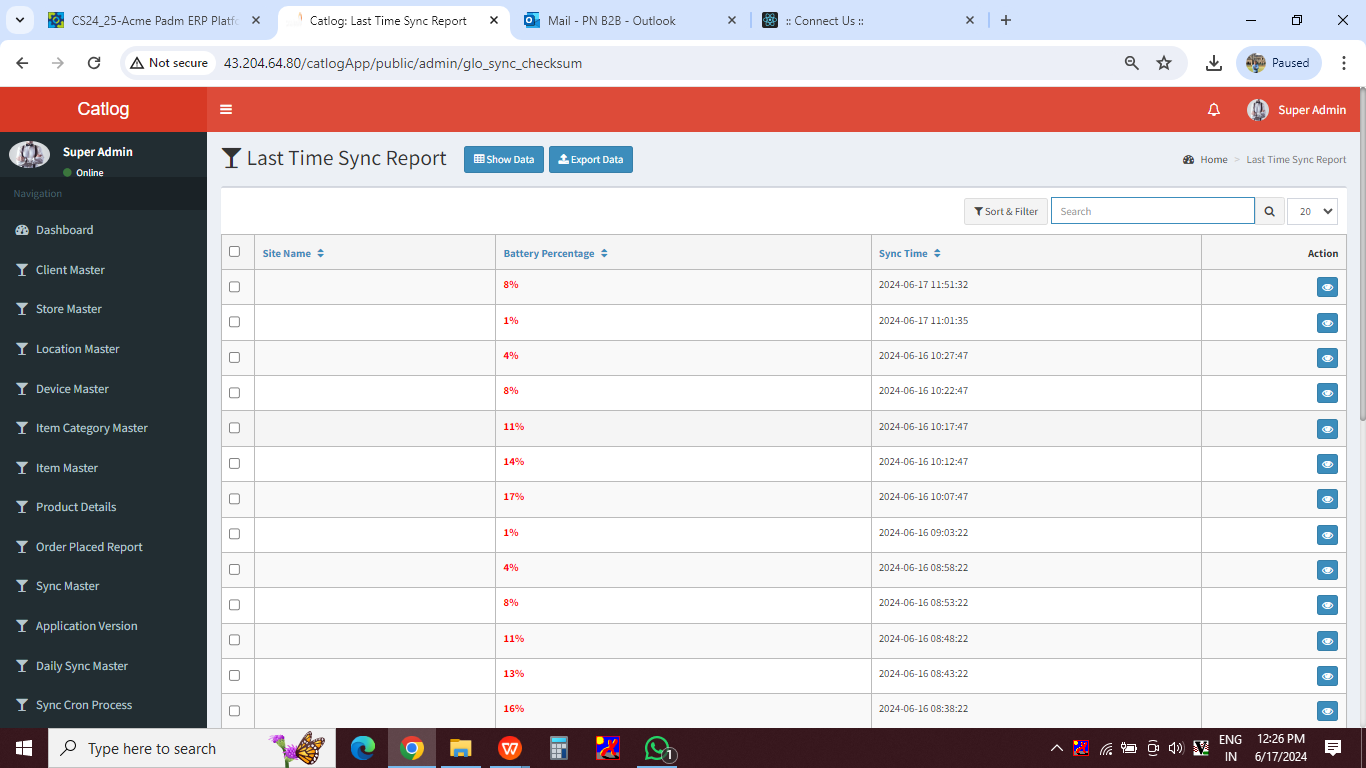The width and height of the screenshot is (1366, 768).
Task: Check the row with 1% at 11:01:35
Action: [235, 322]
